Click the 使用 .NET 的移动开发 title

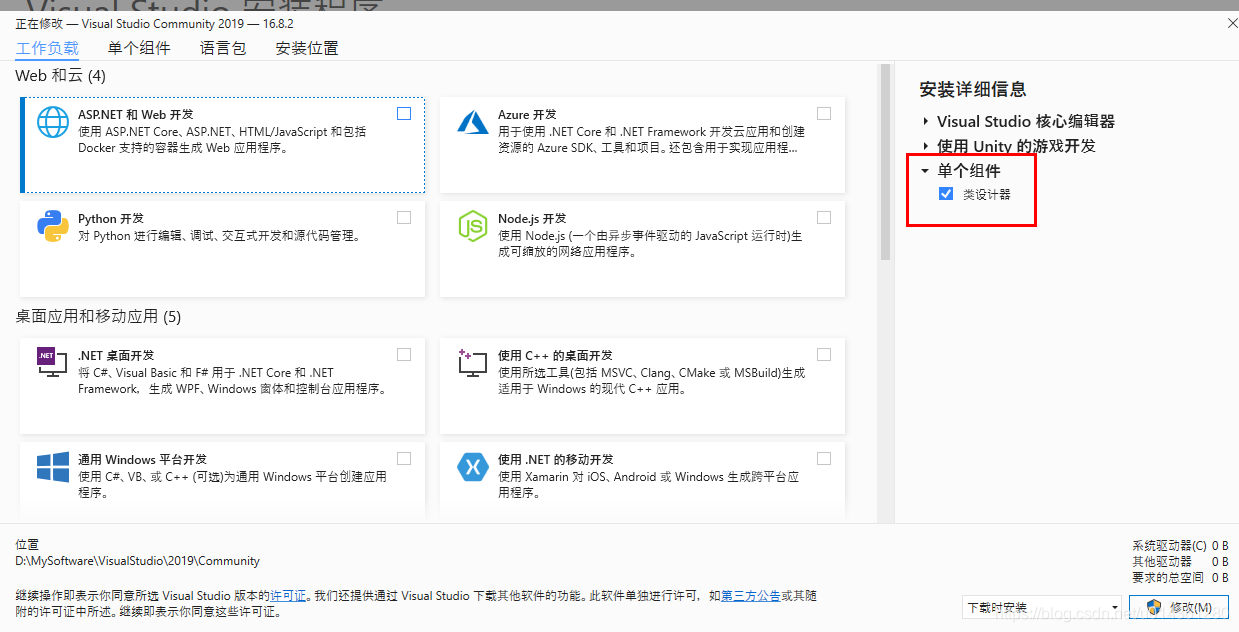pyautogui.click(x=556, y=460)
